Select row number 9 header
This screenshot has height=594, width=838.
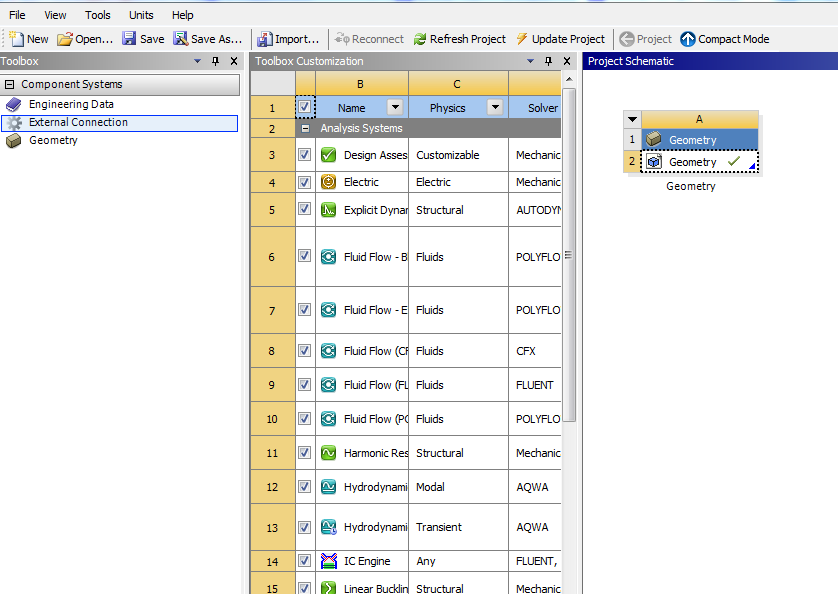click(x=273, y=385)
